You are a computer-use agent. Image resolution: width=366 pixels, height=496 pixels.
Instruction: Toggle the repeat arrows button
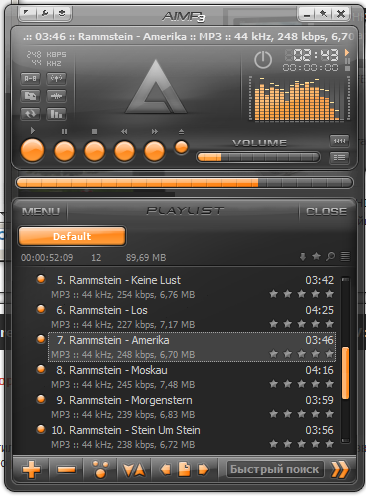pos(30,114)
